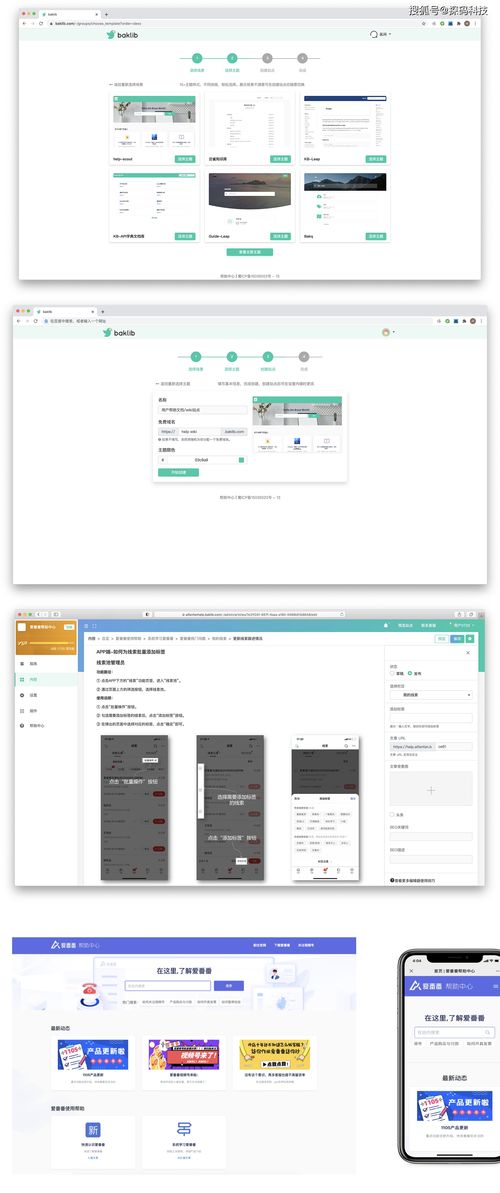Expand the category dropdown in article settings
The image size is (500, 1193).
[x=431, y=695]
